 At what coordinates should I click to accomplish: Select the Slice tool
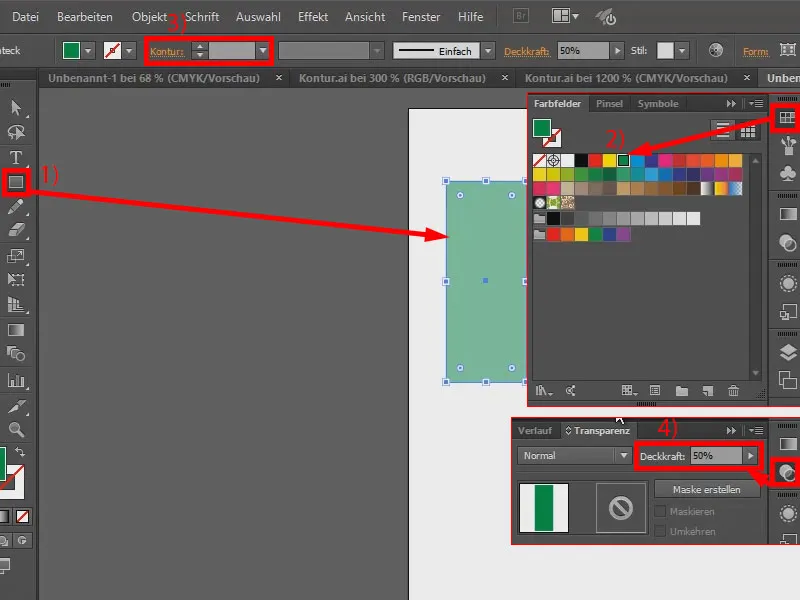coord(16,406)
